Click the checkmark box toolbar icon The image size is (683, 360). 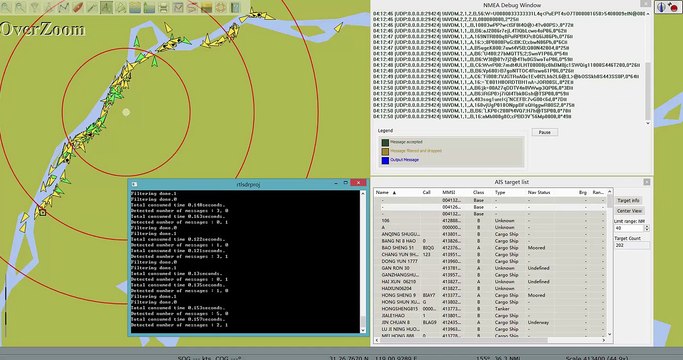[178, 7]
